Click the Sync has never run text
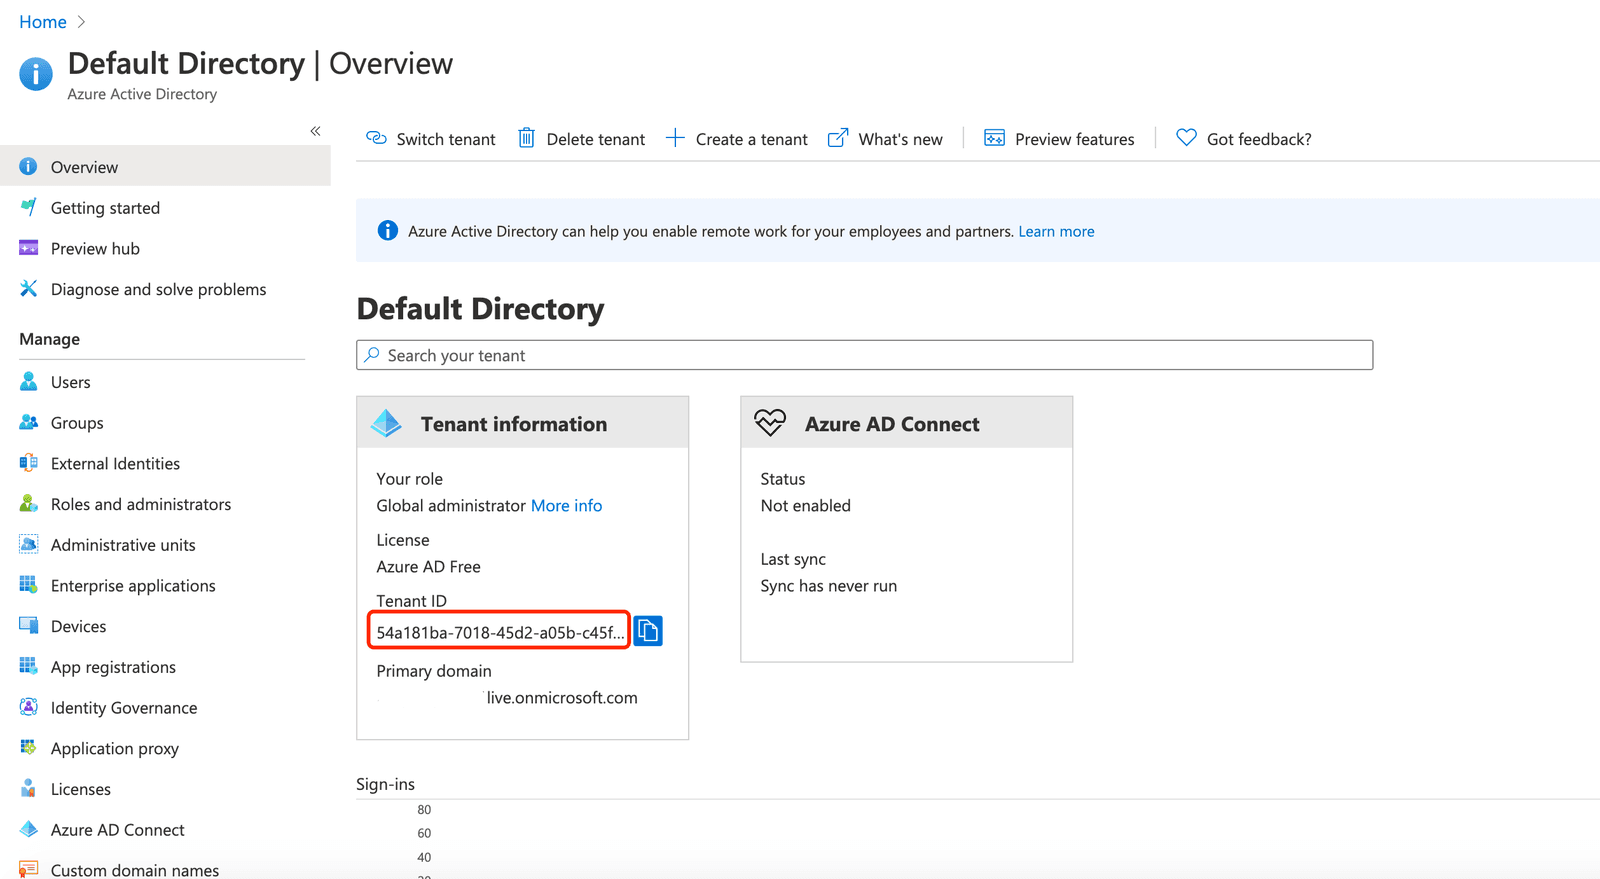The height and width of the screenshot is (879, 1600). [828, 585]
